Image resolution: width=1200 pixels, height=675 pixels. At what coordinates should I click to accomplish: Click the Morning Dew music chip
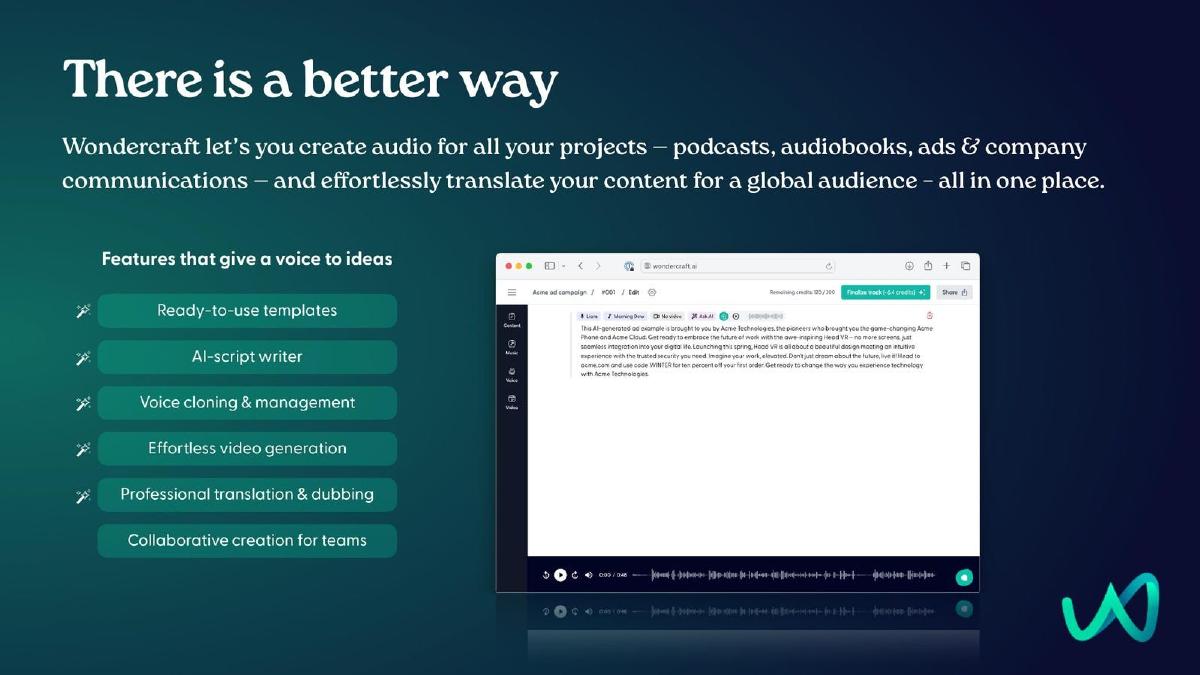pyautogui.click(x=627, y=316)
